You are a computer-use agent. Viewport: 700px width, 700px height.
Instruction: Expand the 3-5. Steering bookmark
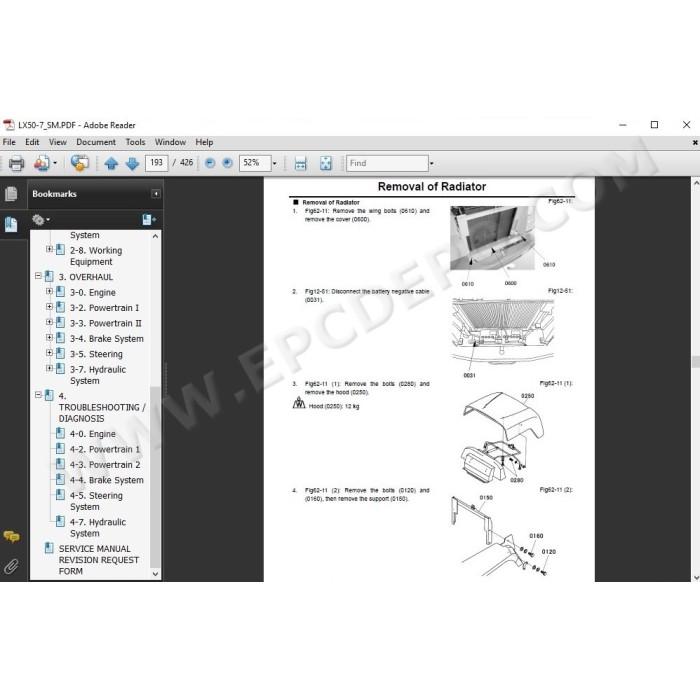point(50,353)
